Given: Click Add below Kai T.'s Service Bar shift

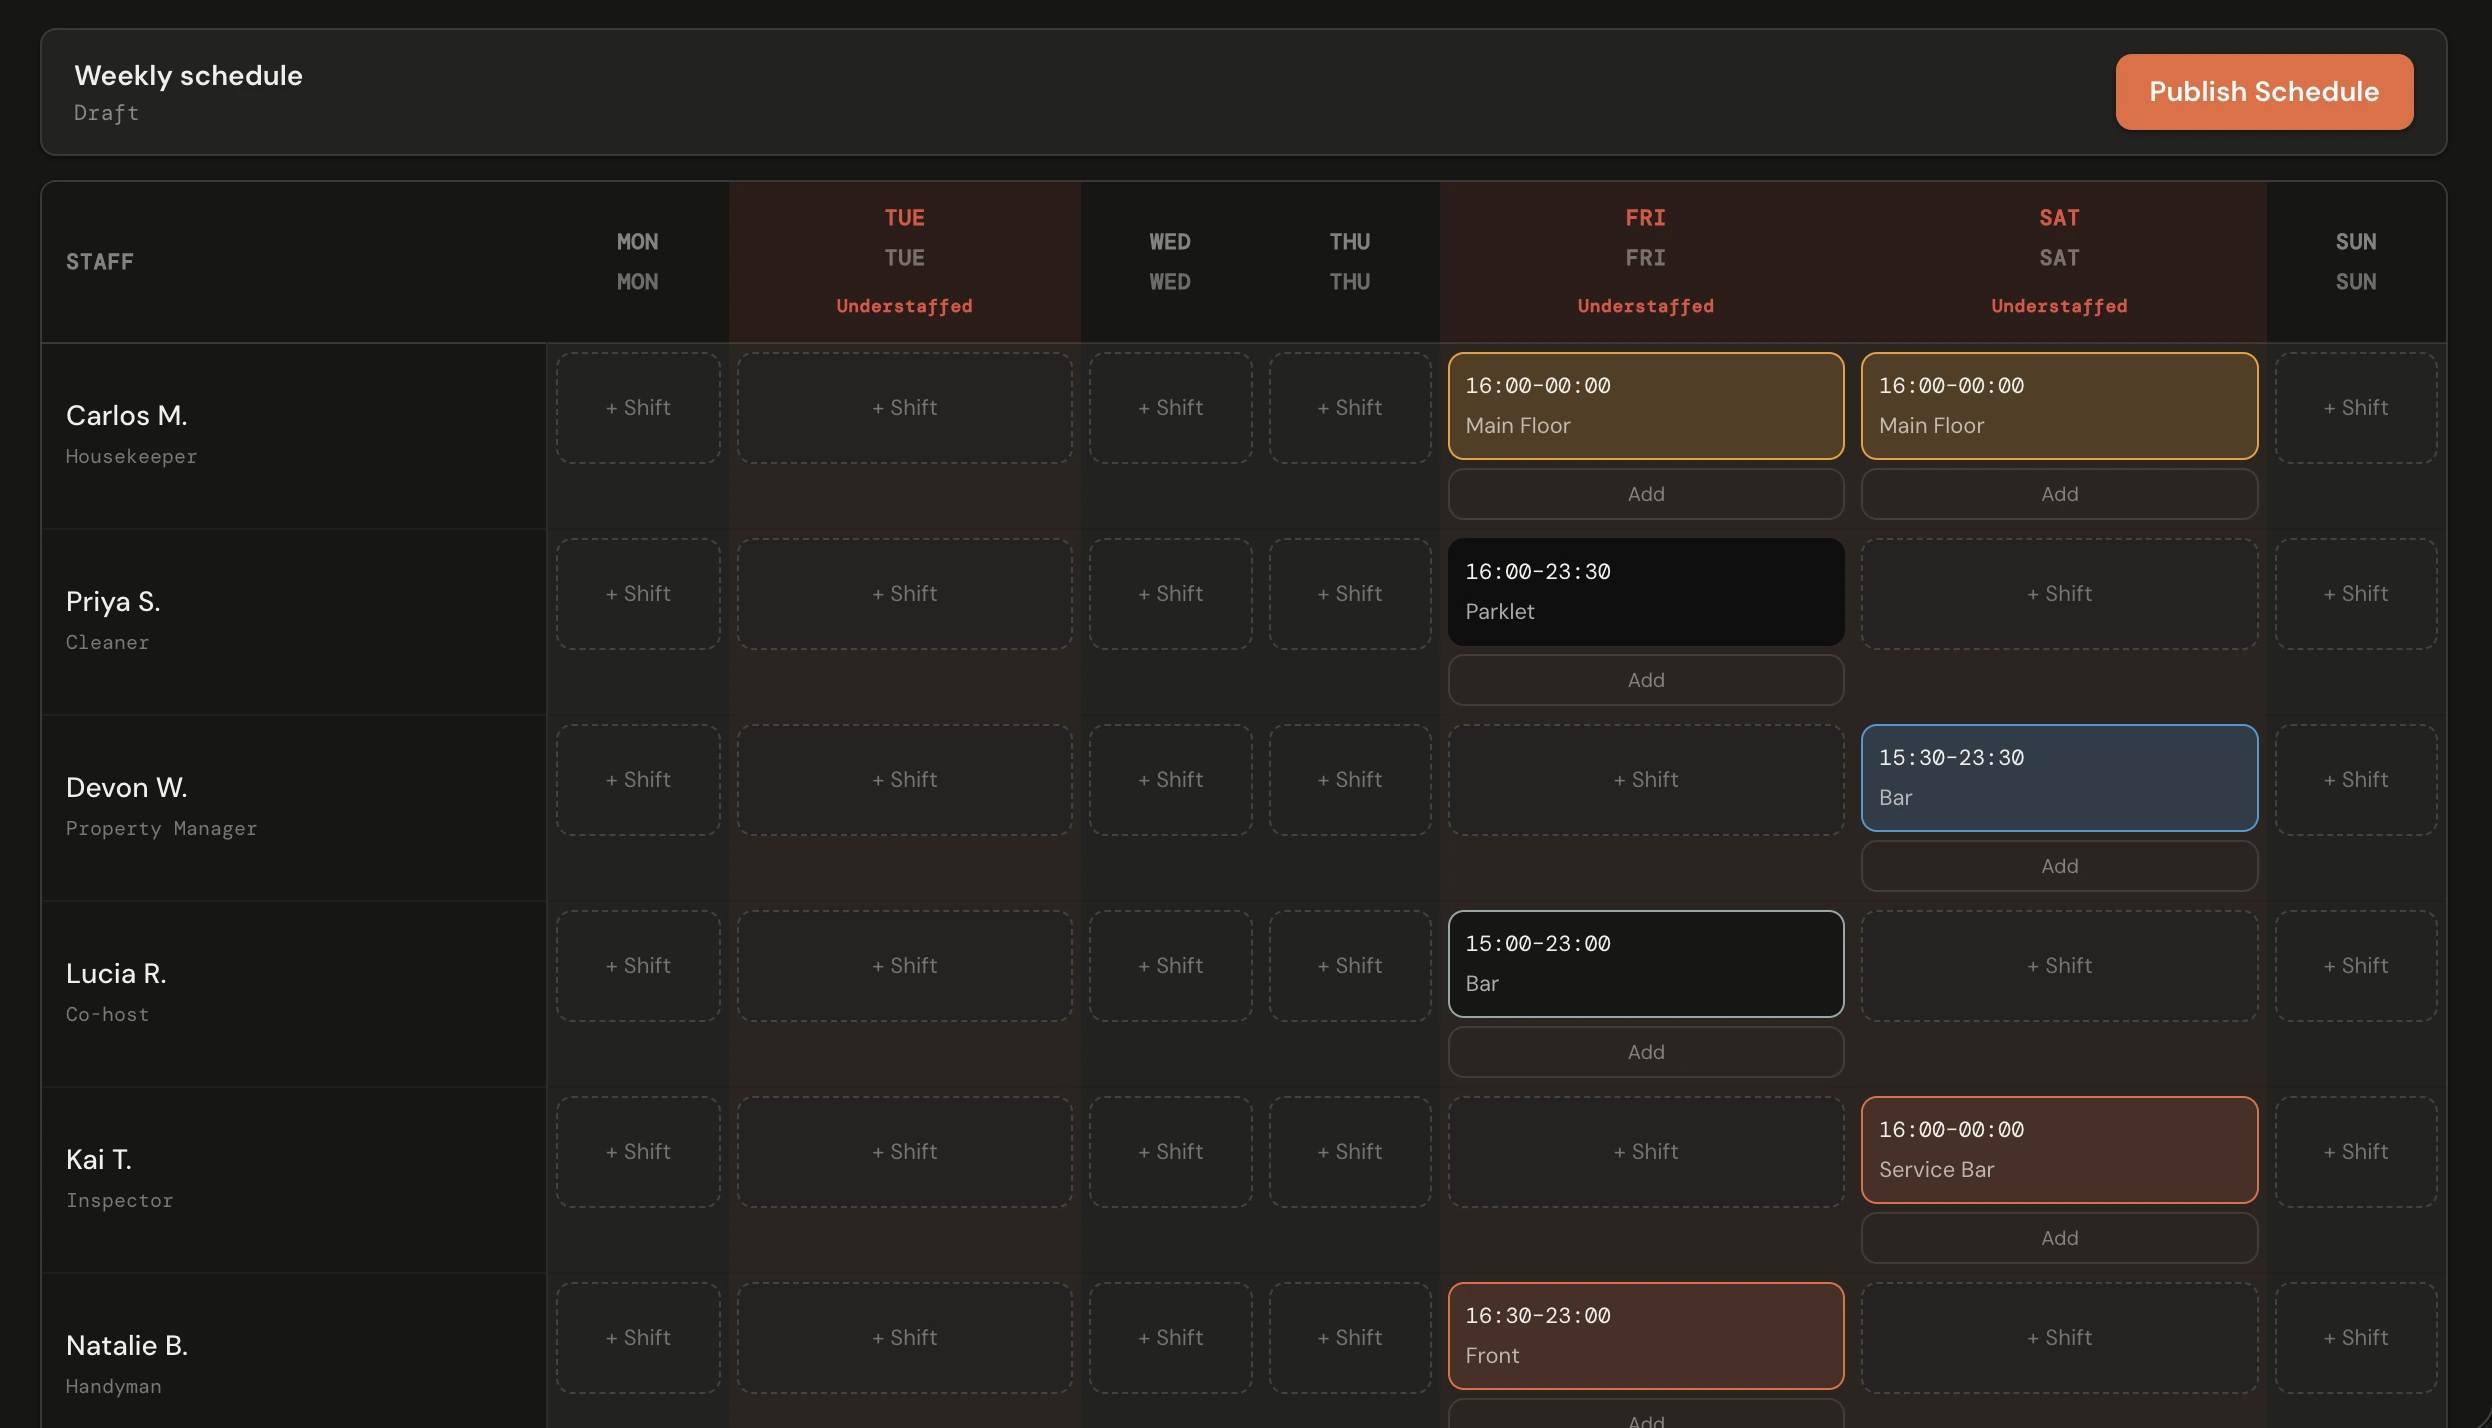Looking at the screenshot, I should coord(2058,1237).
